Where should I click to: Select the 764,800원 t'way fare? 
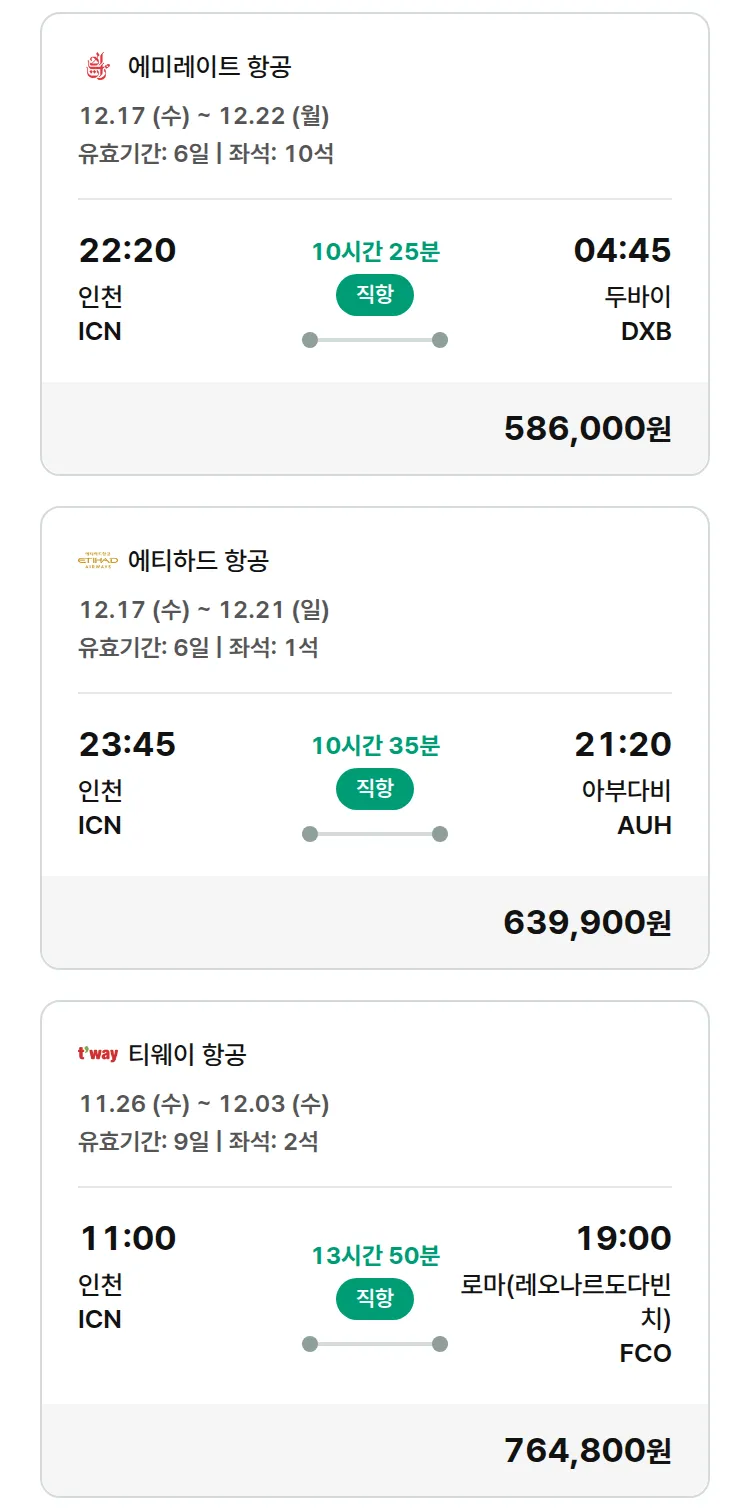tap(587, 1450)
